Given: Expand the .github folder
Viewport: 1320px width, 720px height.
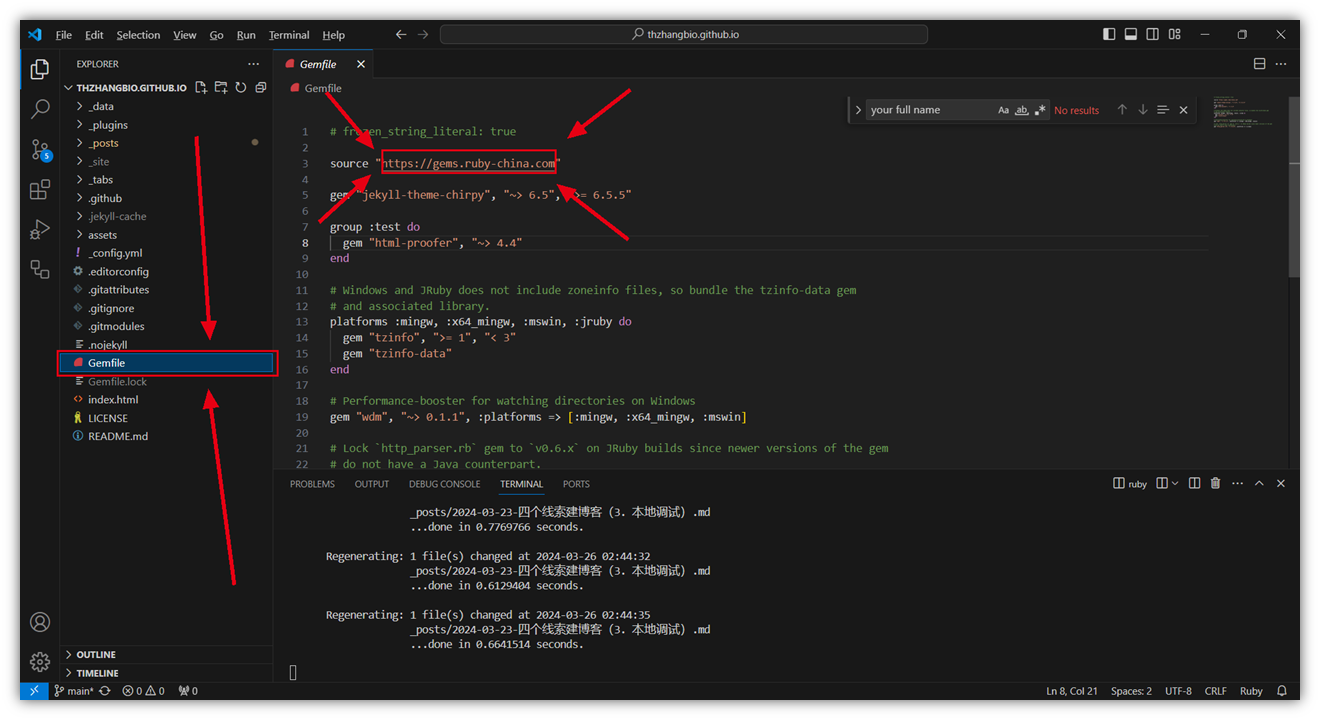Looking at the screenshot, I should 167,198.
